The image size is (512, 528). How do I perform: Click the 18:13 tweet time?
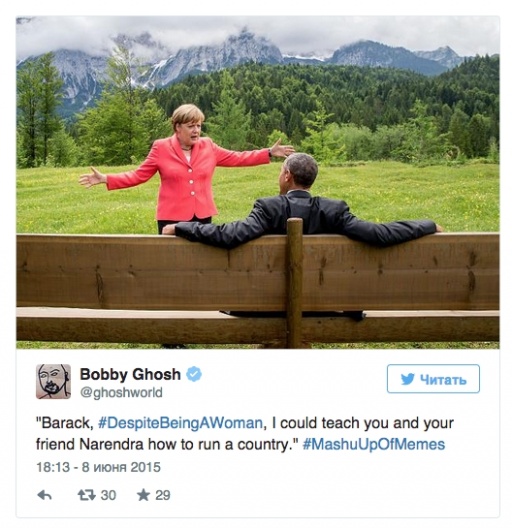(53, 467)
